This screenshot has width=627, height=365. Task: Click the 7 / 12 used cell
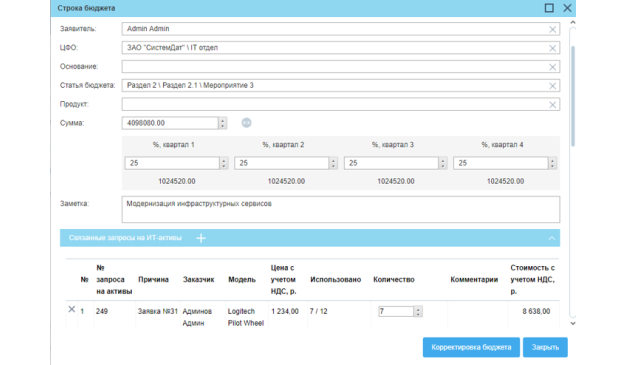click(318, 311)
